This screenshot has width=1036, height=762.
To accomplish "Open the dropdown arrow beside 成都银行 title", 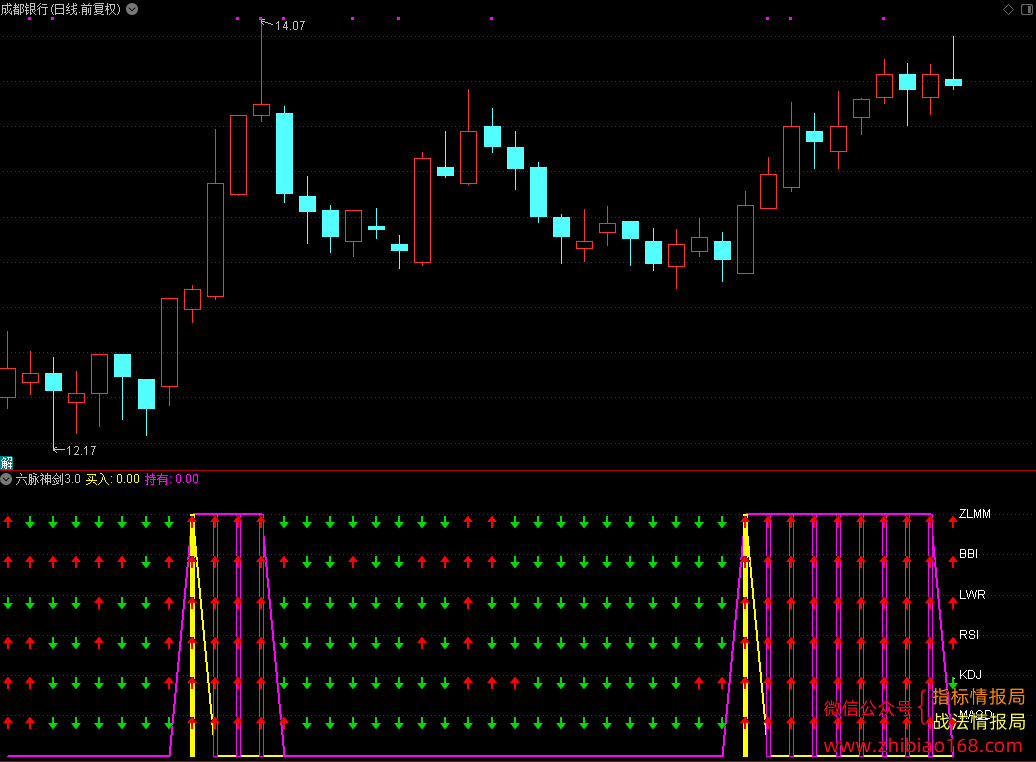I will click(132, 9).
